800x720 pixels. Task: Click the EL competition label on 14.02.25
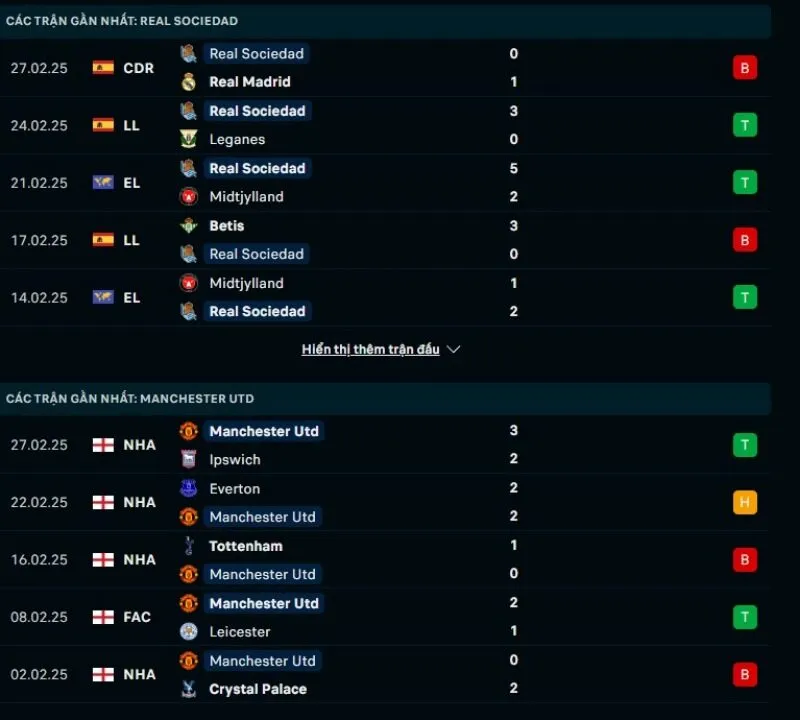point(131,297)
